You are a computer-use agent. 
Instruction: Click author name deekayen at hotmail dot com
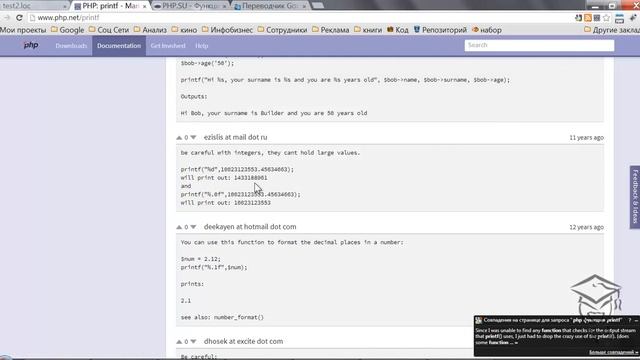[250, 227]
